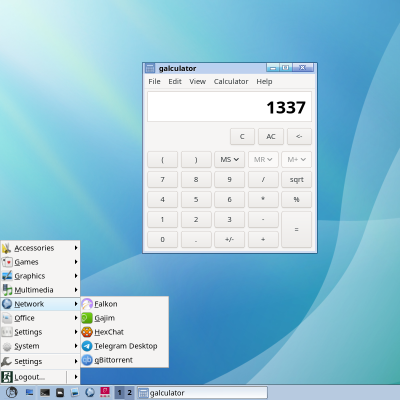Click the sqrt button on the calculator

pyautogui.click(x=296, y=179)
